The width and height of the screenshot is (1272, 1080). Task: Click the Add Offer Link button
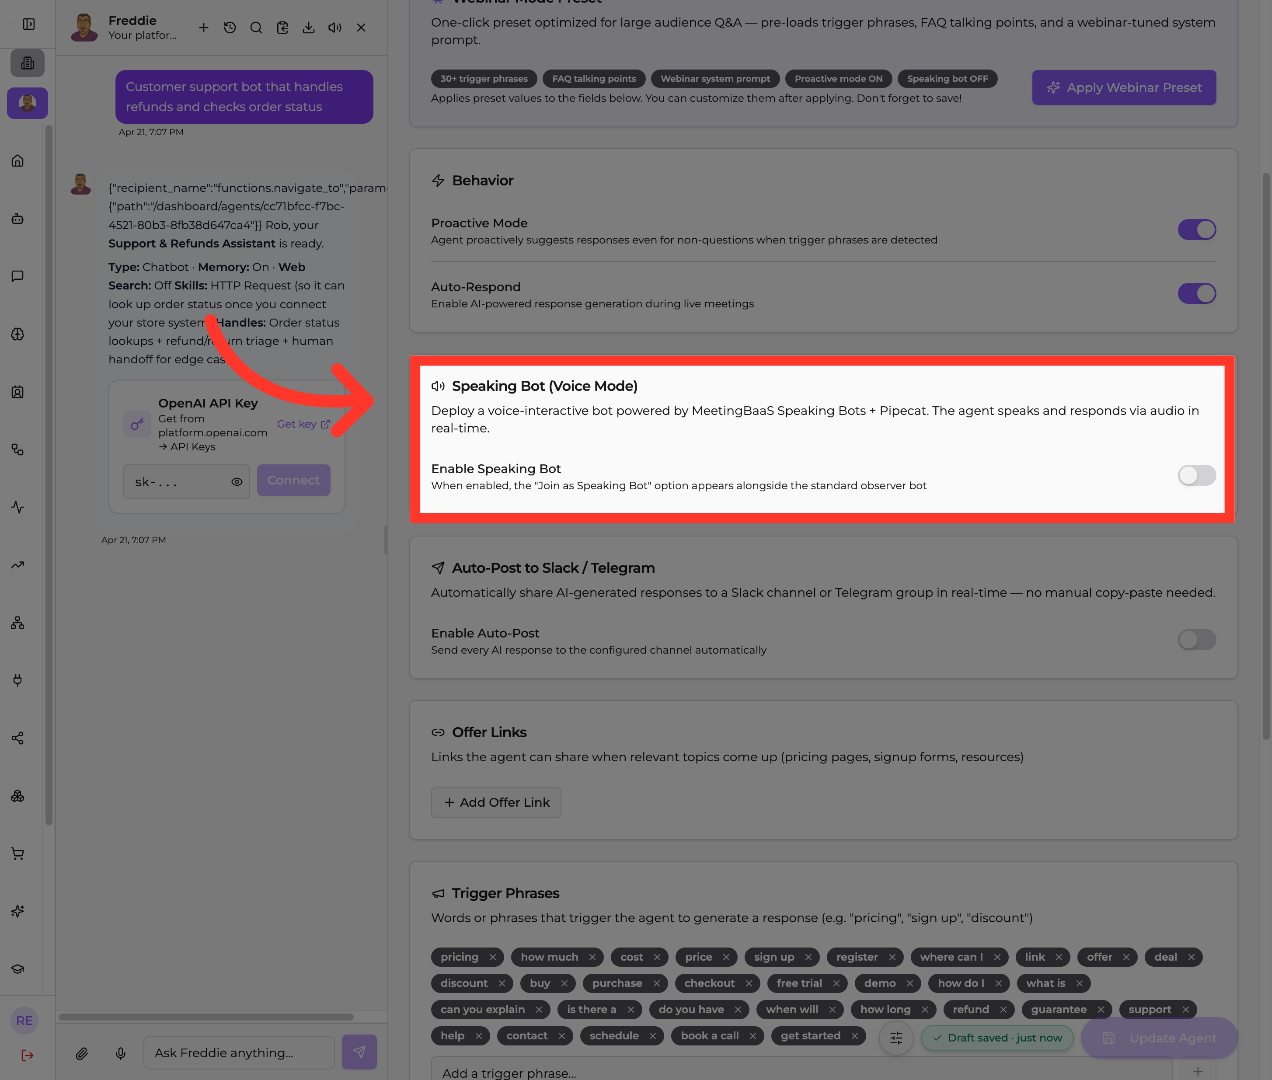496,802
